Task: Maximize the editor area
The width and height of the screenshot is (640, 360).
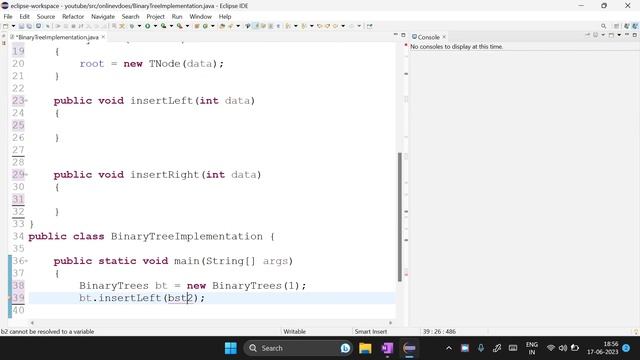Action: 403,35
